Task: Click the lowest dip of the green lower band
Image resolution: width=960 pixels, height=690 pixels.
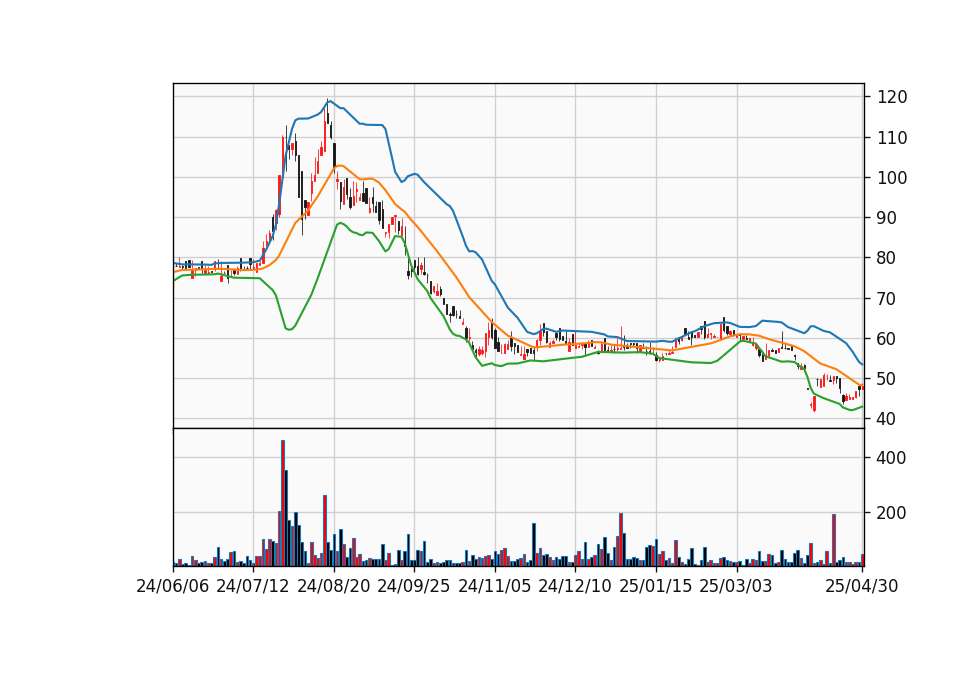Action: [x=851, y=410]
